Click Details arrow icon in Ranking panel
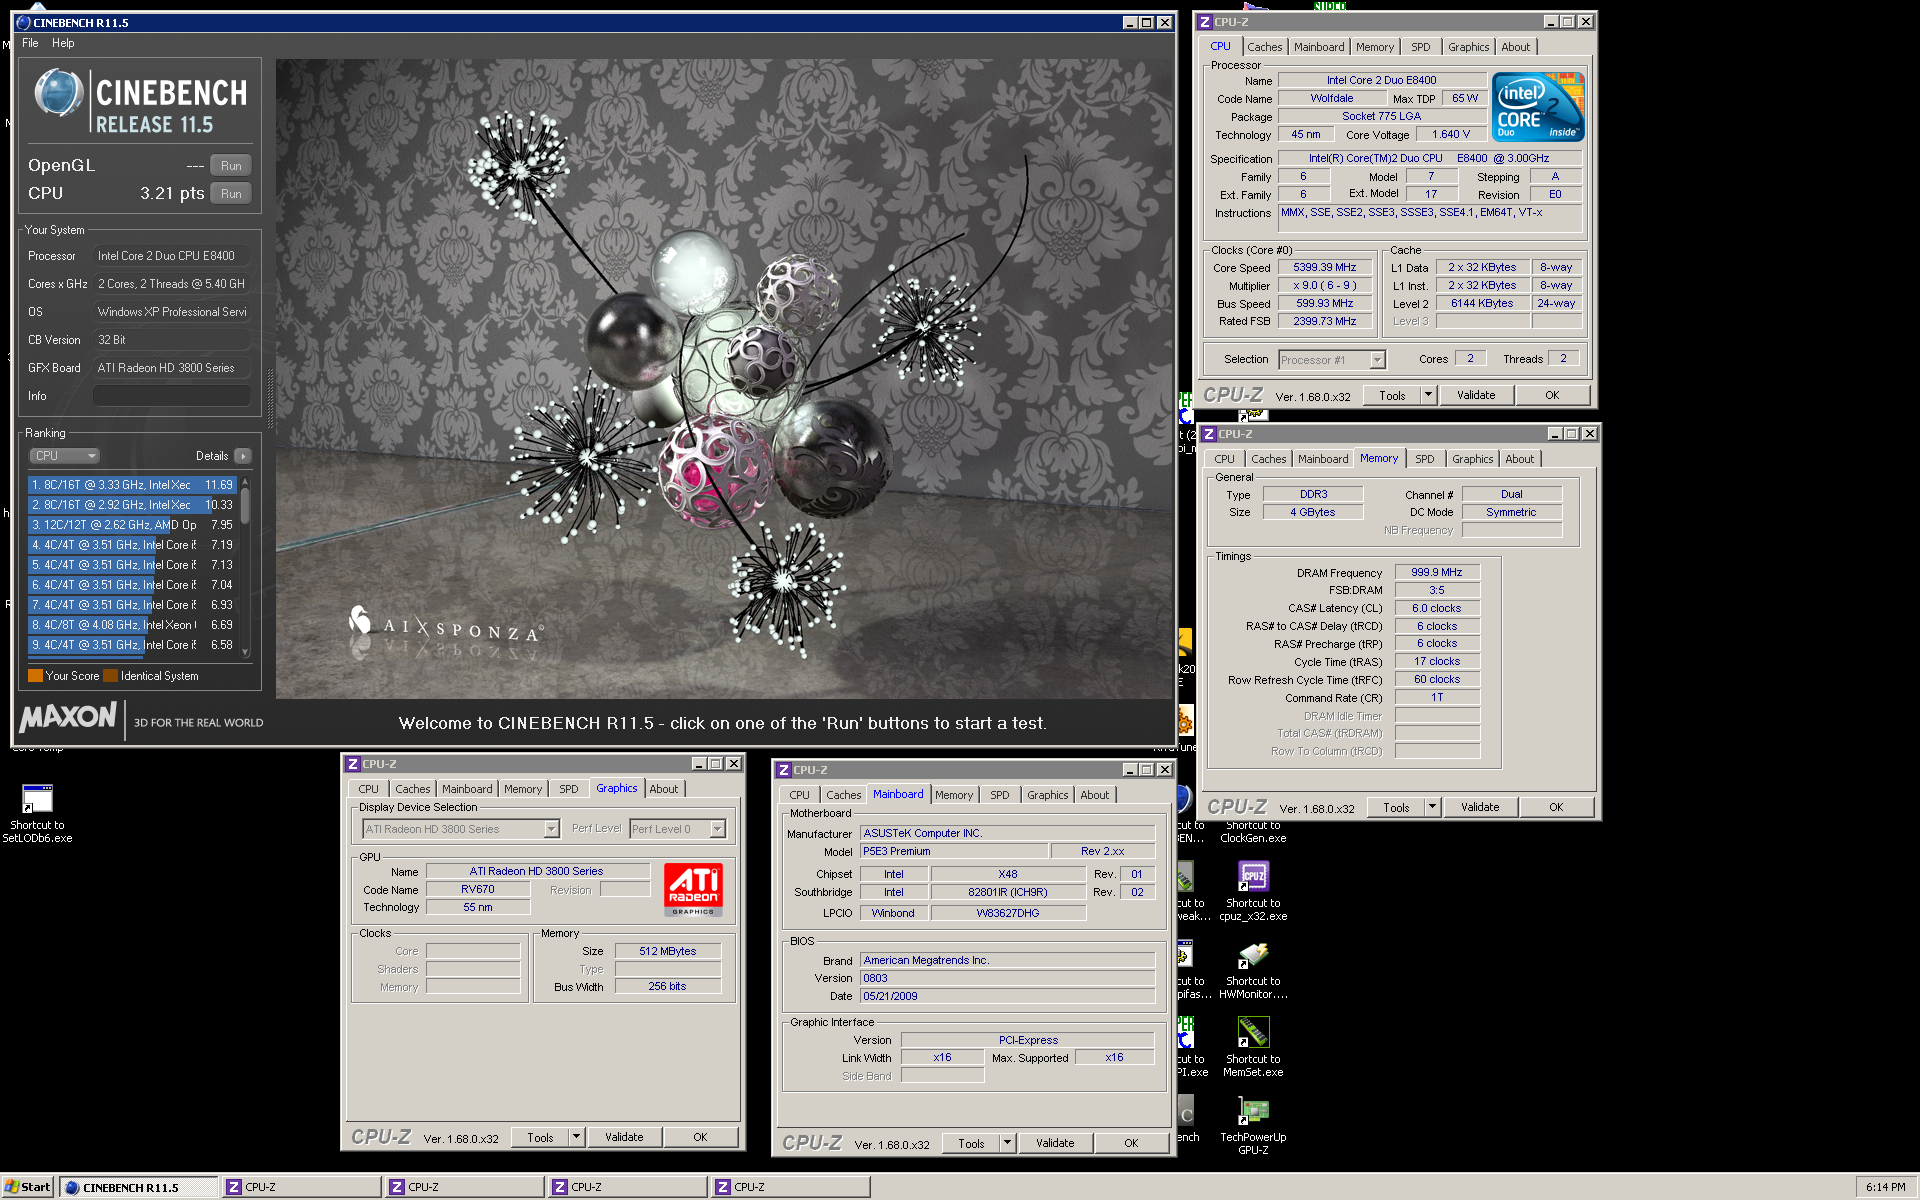Screen dimensions: 1920x1200 243,456
